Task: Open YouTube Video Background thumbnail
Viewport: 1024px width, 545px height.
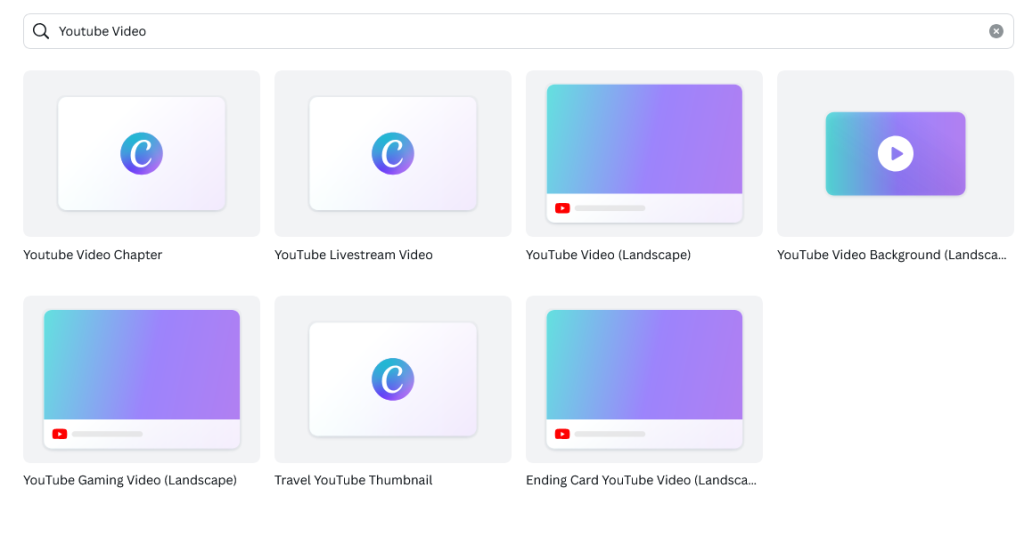Action: pos(895,153)
